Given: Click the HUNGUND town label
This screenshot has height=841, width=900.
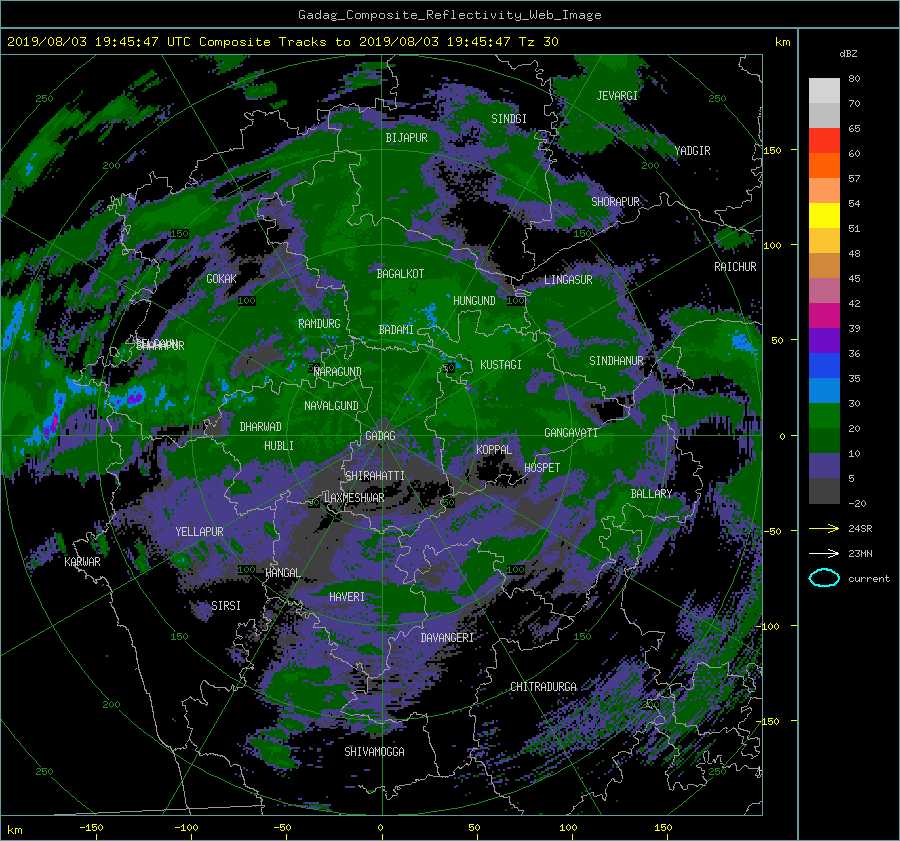Looking at the screenshot, I should tap(474, 301).
